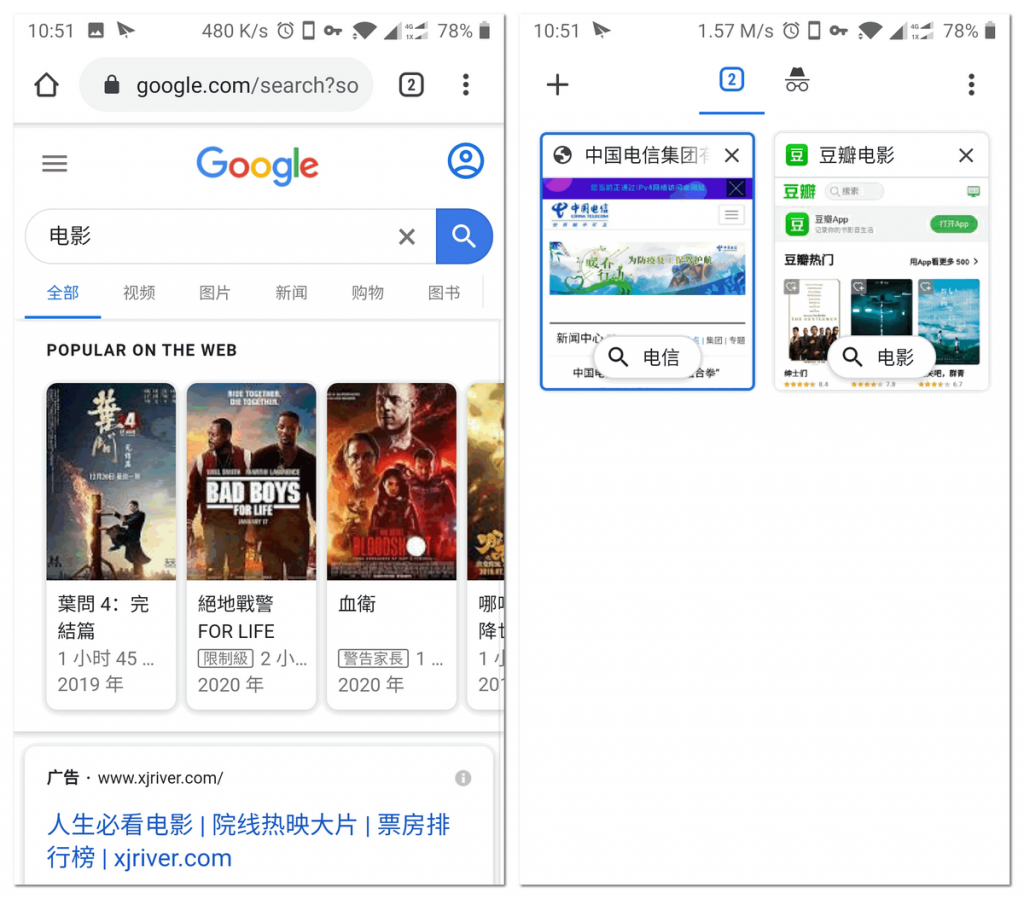The image size is (1024, 899).
Task: Close the 豆瓣电影 tab
Action: (966, 155)
